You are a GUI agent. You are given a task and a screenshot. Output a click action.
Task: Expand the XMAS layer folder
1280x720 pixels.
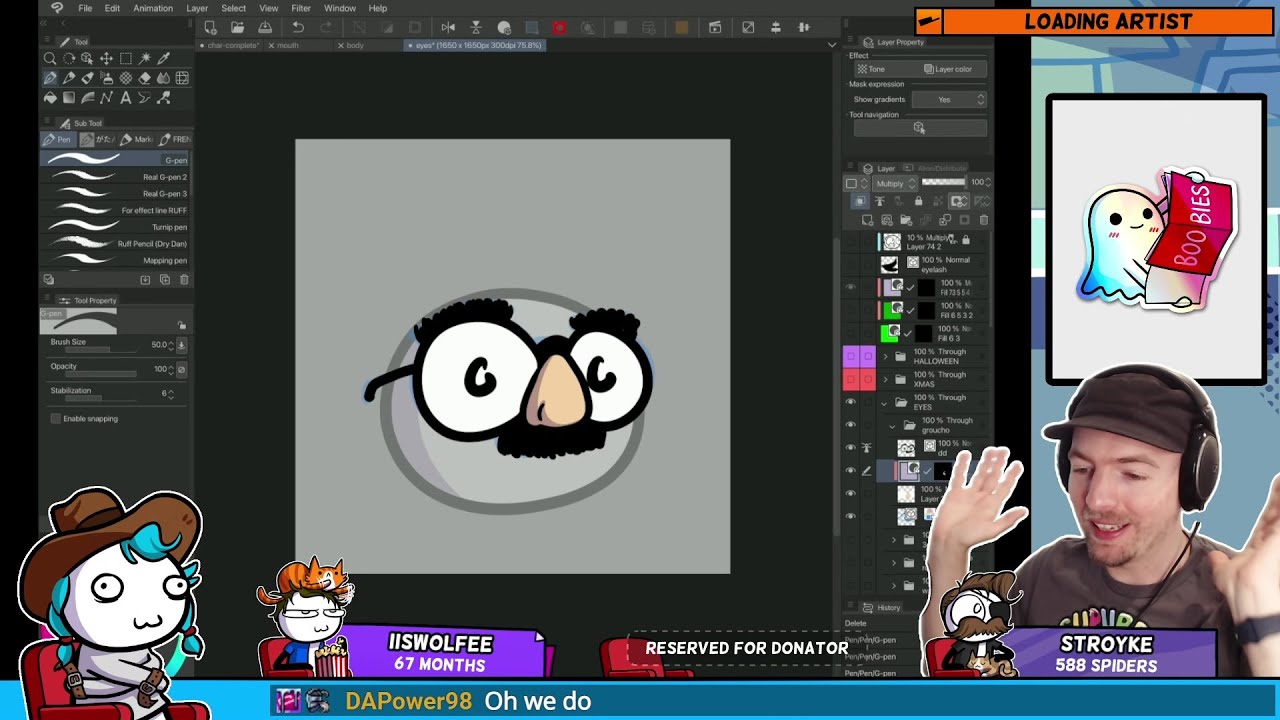tap(884, 380)
